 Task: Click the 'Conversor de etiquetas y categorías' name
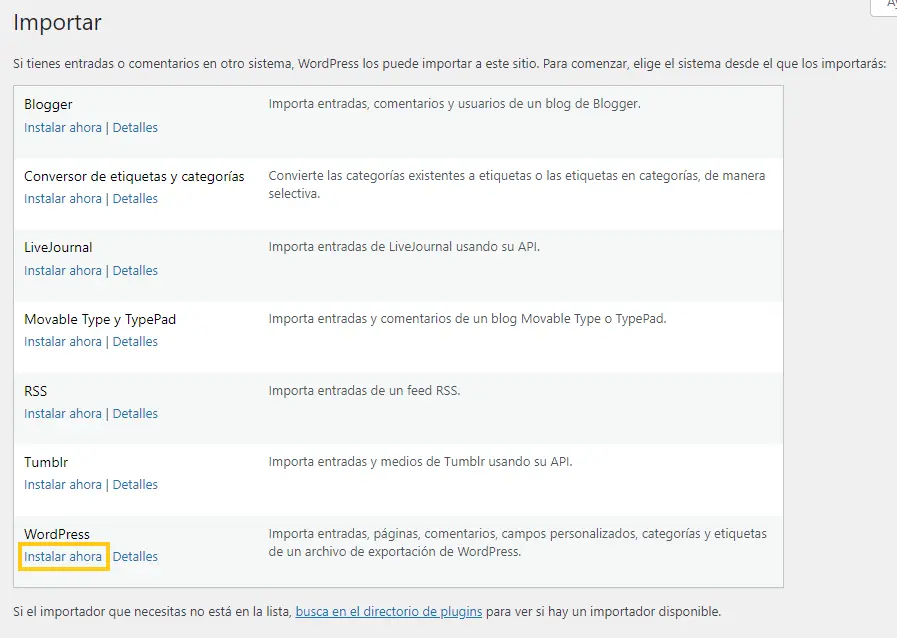pos(134,176)
